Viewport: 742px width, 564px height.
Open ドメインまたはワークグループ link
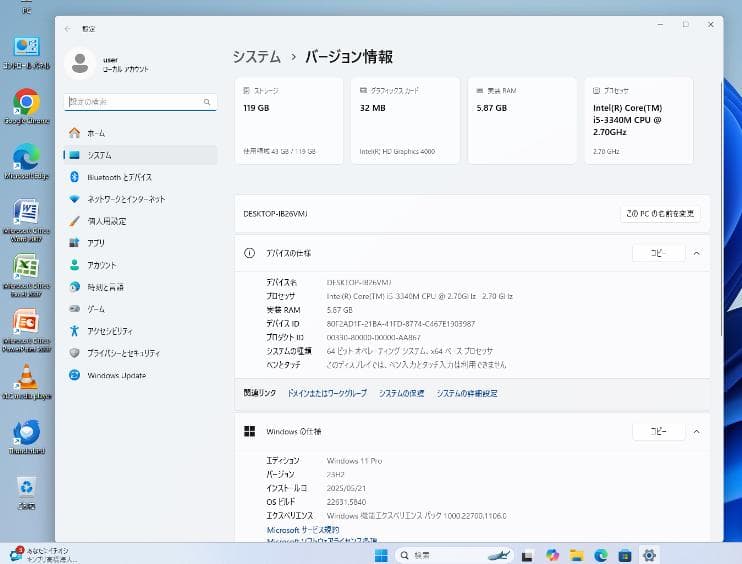(327, 393)
